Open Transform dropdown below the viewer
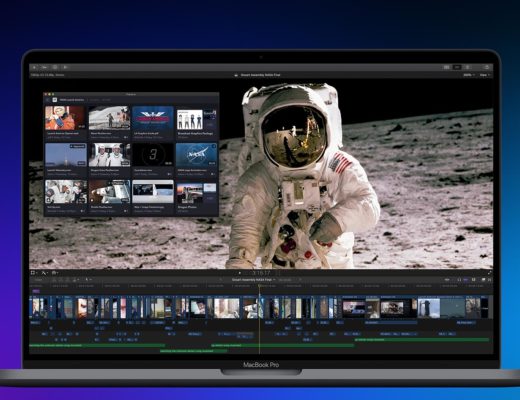The image size is (520, 400). [34, 273]
